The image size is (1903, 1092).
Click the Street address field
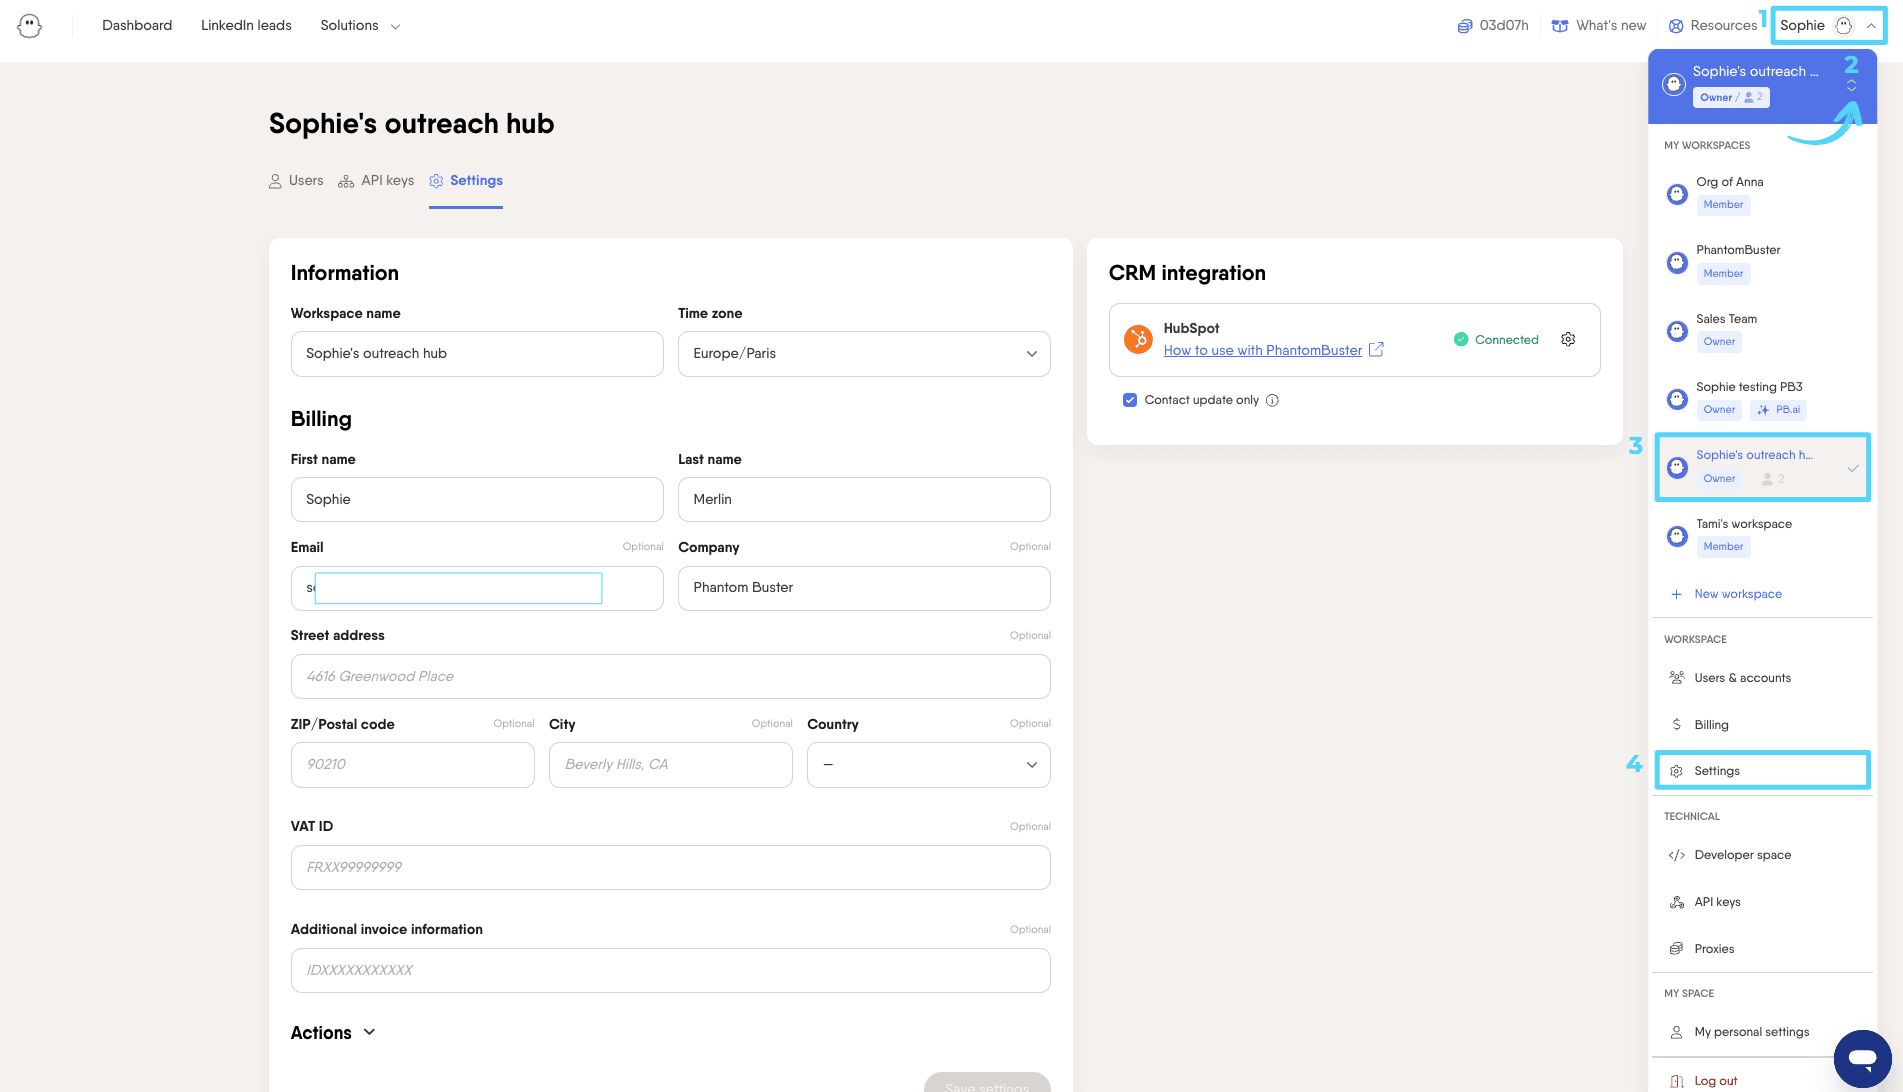tap(670, 677)
